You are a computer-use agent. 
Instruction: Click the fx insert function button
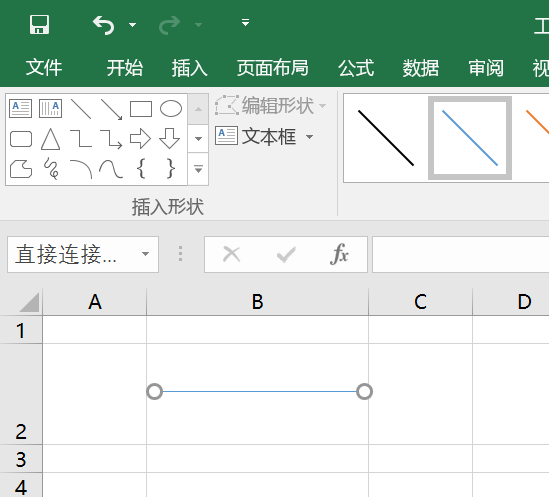(x=339, y=254)
